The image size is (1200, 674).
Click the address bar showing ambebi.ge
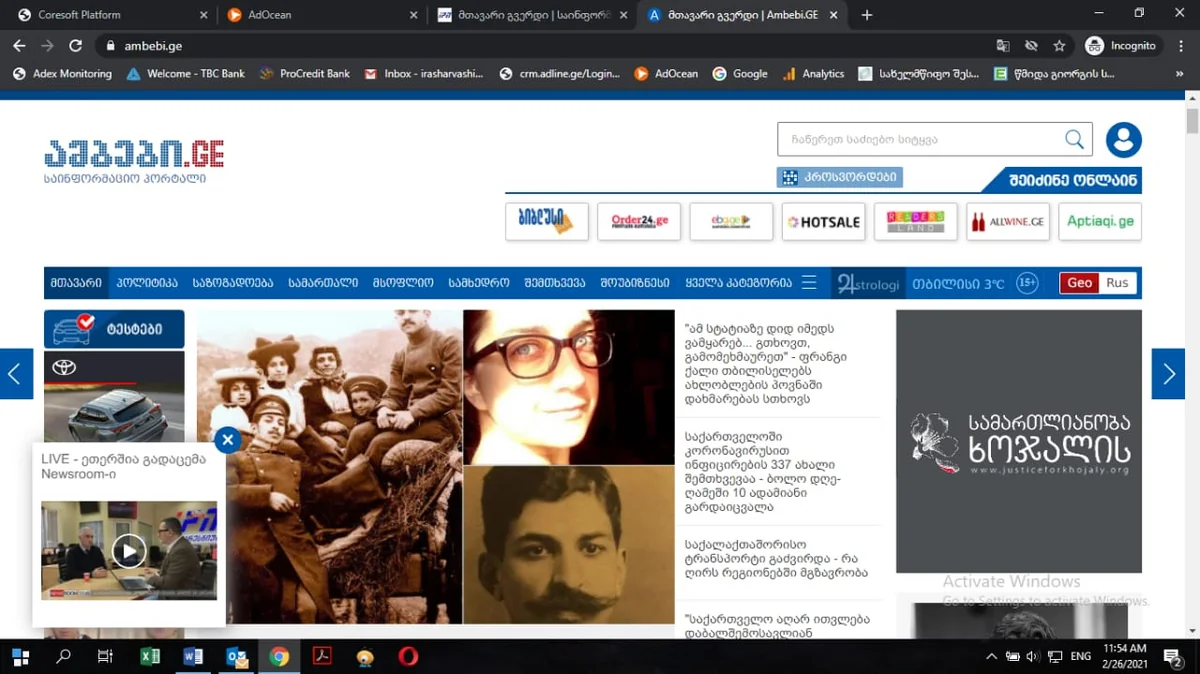coord(540,46)
